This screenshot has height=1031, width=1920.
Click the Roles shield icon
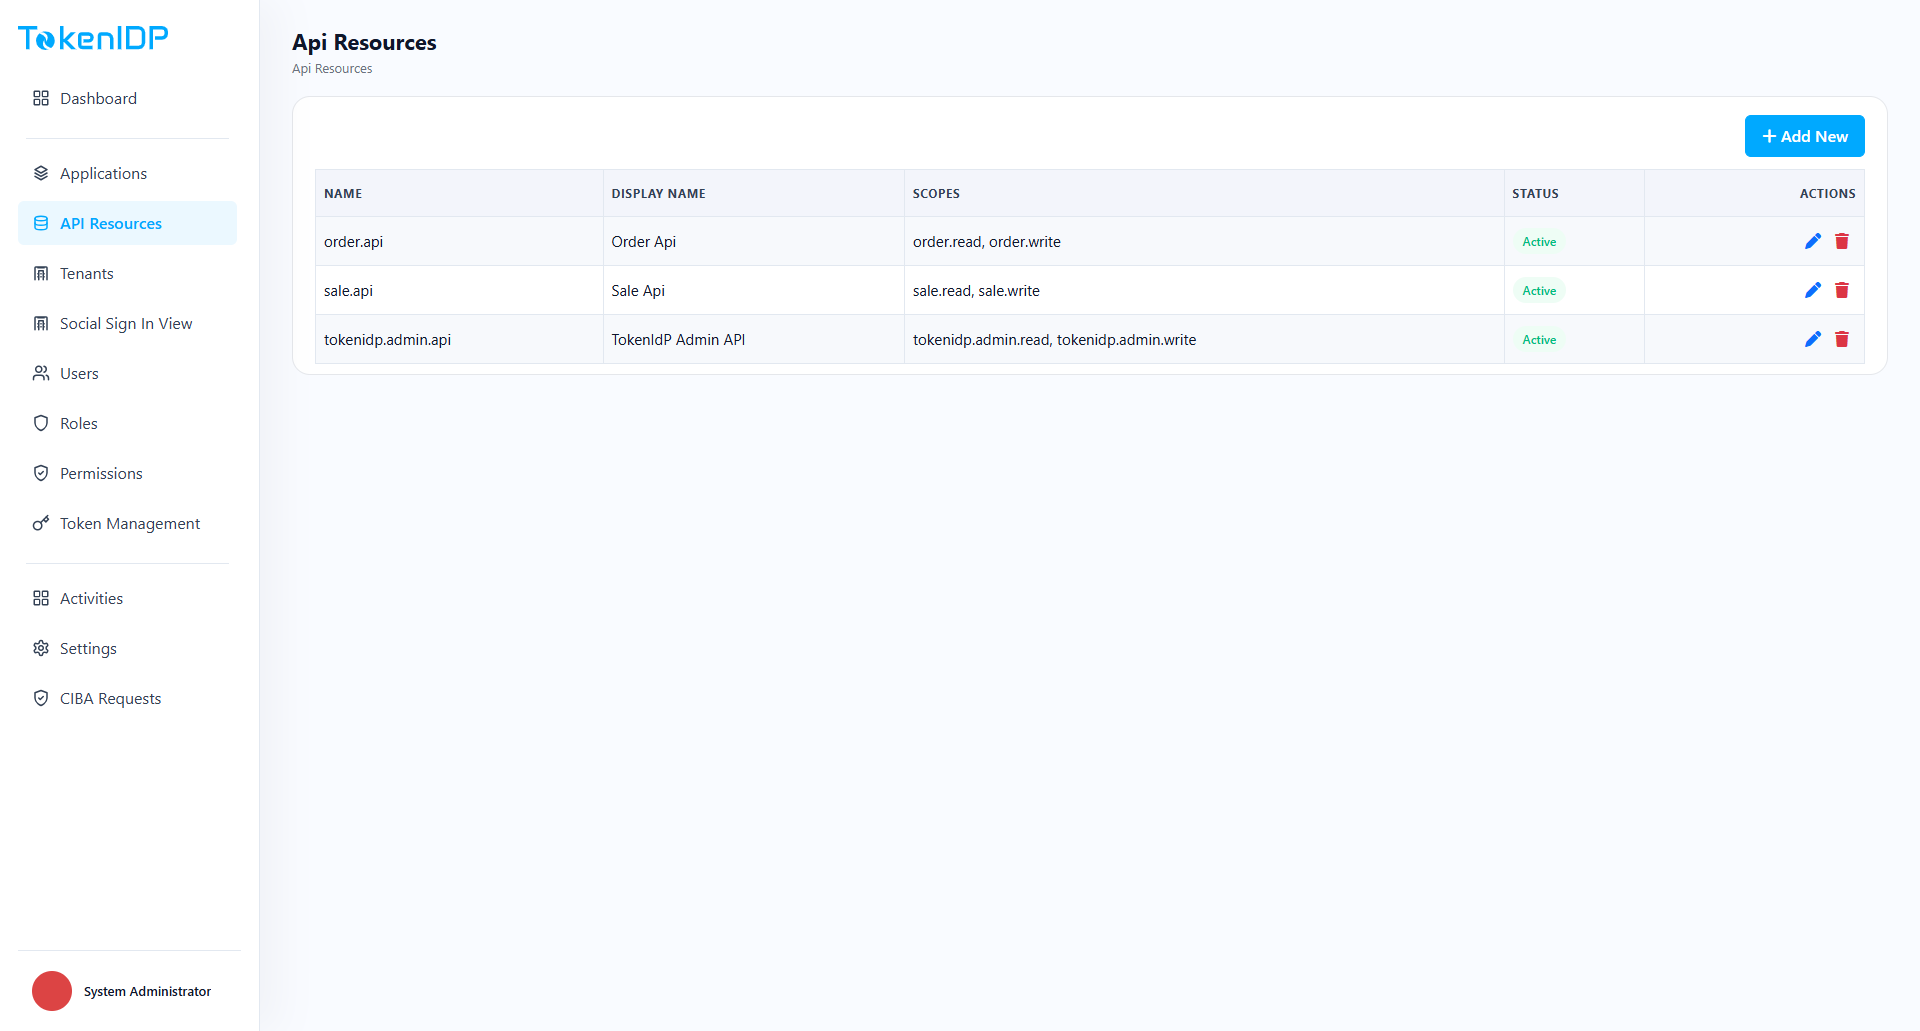[x=41, y=423]
